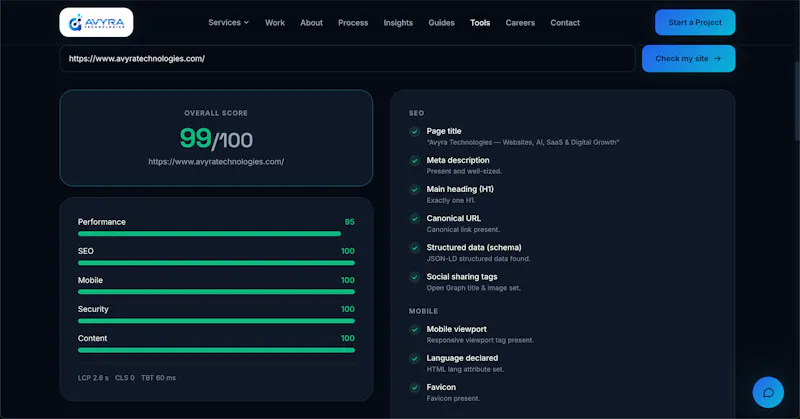Click the check icon beside Favicon

point(415,387)
